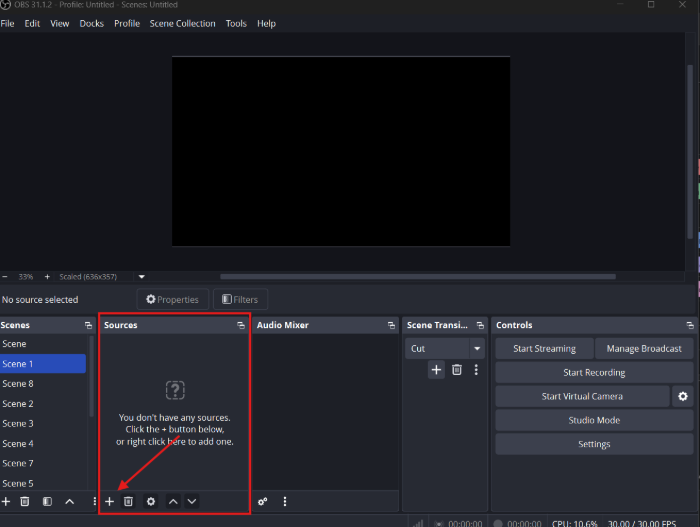This screenshot has height=527, width=700.
Task: Open Audio Mixer three-dot options menu
Action: (x=285, y=501)
